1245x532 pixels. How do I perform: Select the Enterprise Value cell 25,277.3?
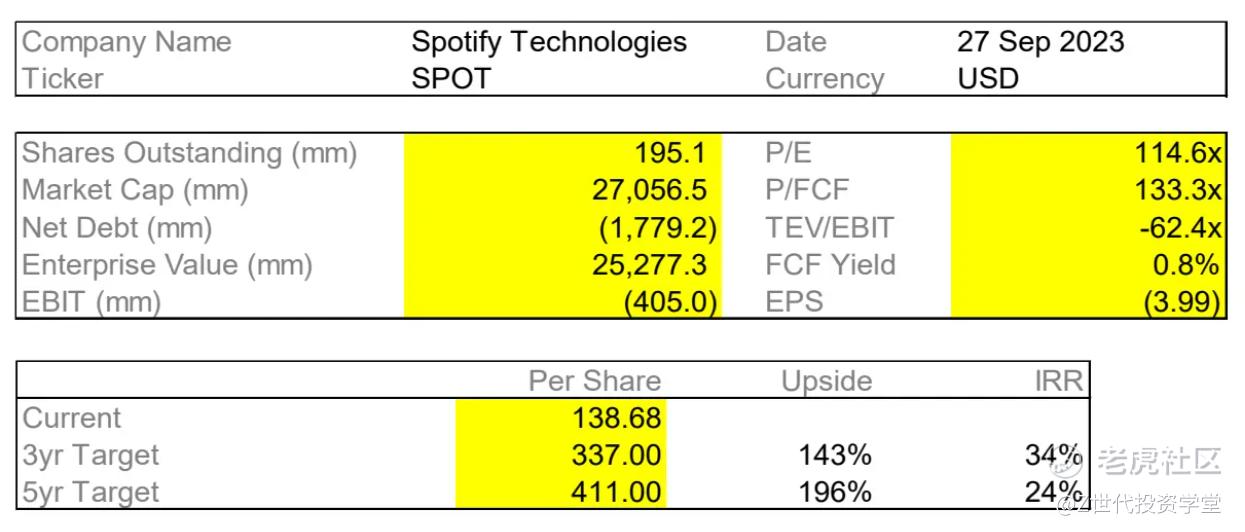pos(649,265)
